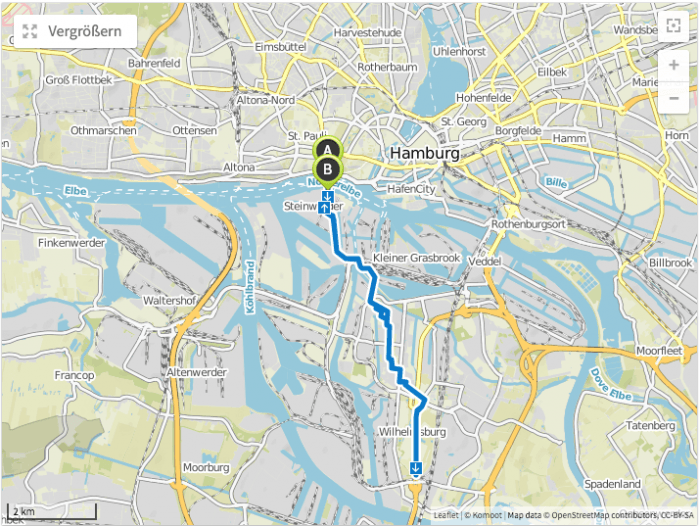
Task: Click the ferry up-arrow icon at Steinwerder
Action: (x=324, y=208)
